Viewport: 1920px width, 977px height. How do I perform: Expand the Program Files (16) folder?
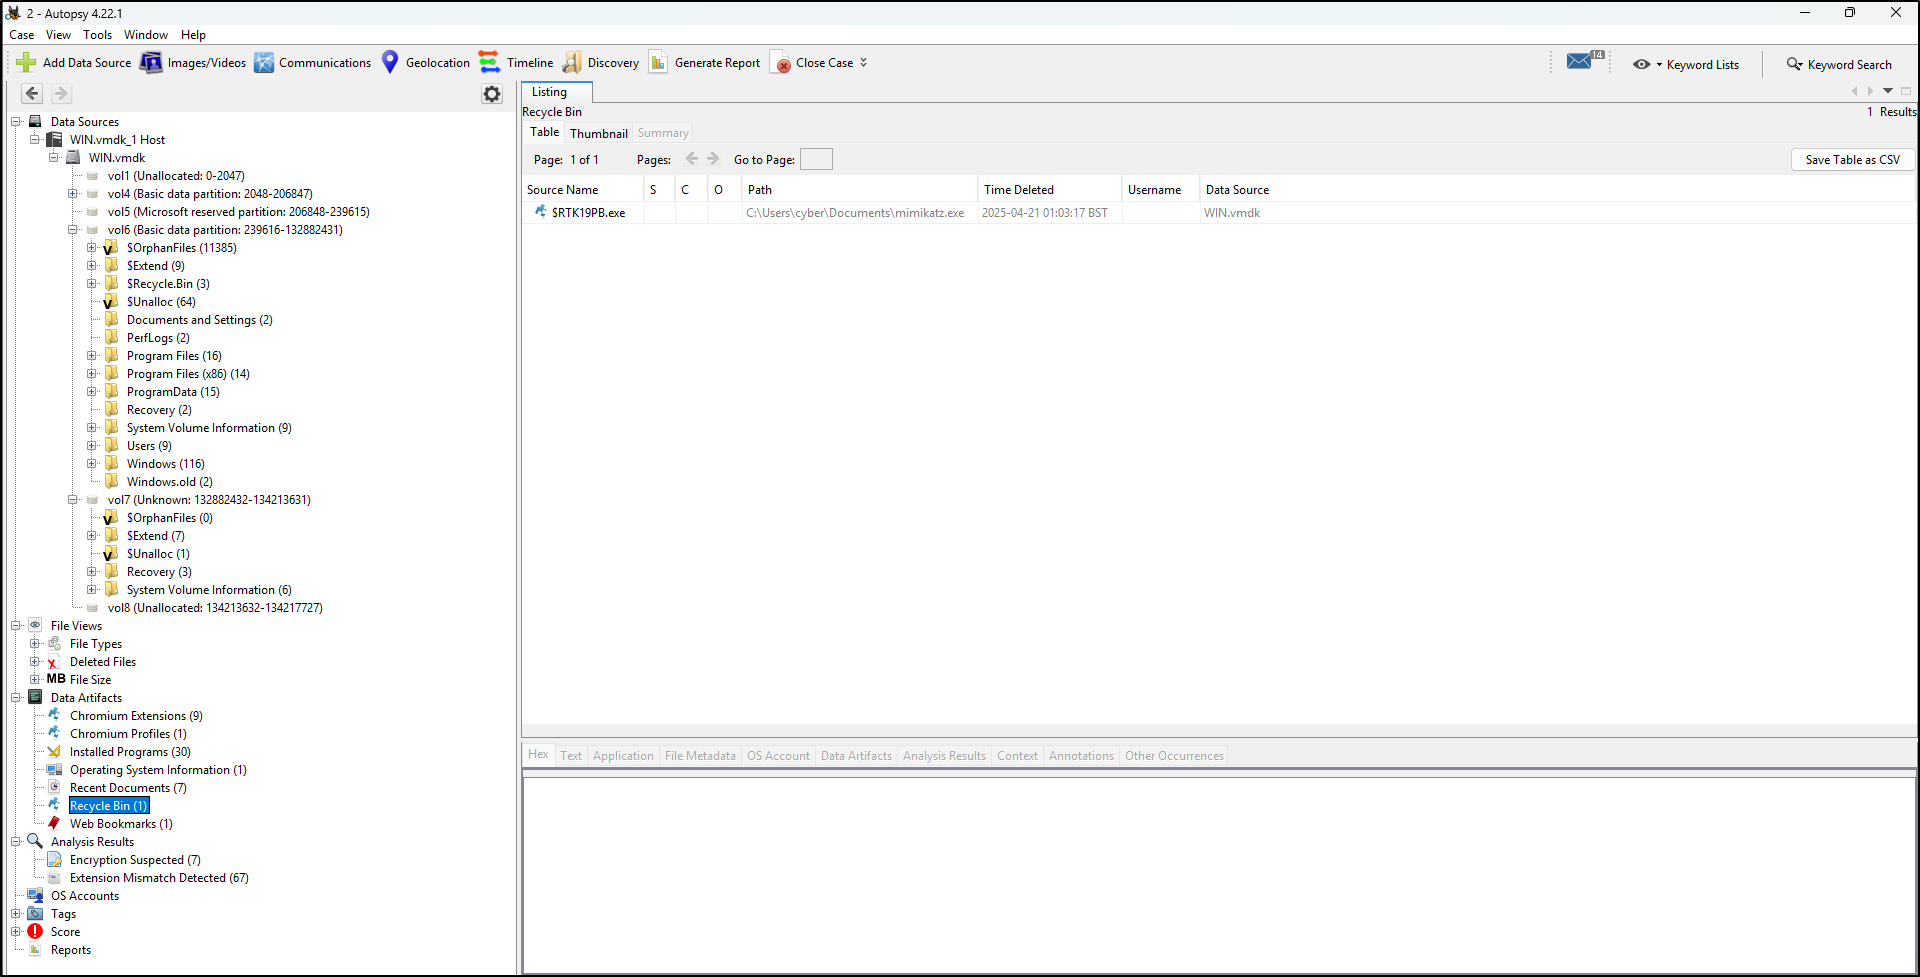[x=92, y=356]
